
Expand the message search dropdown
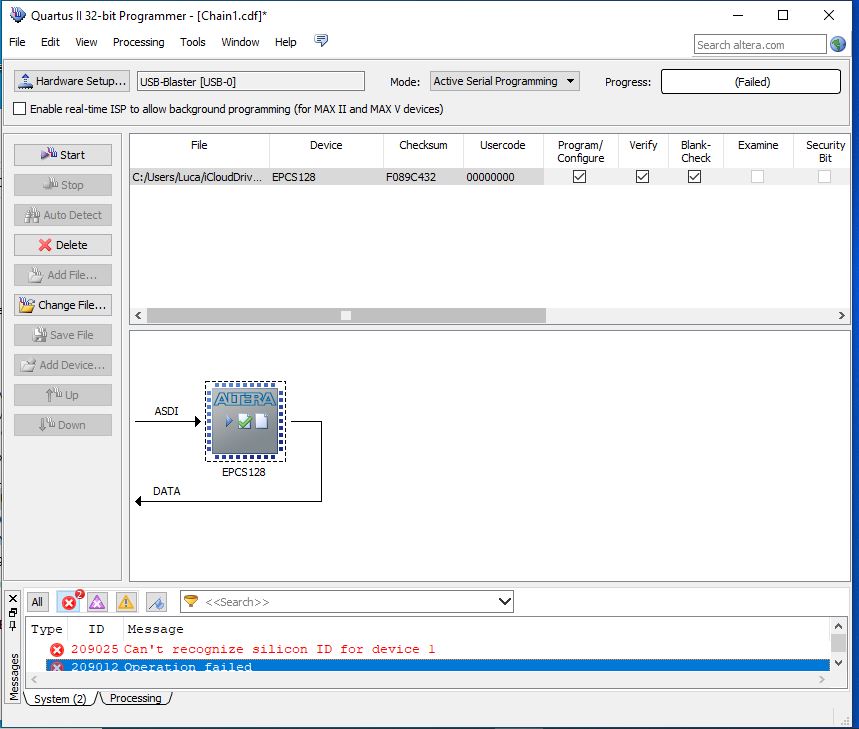tap(505, 602)
